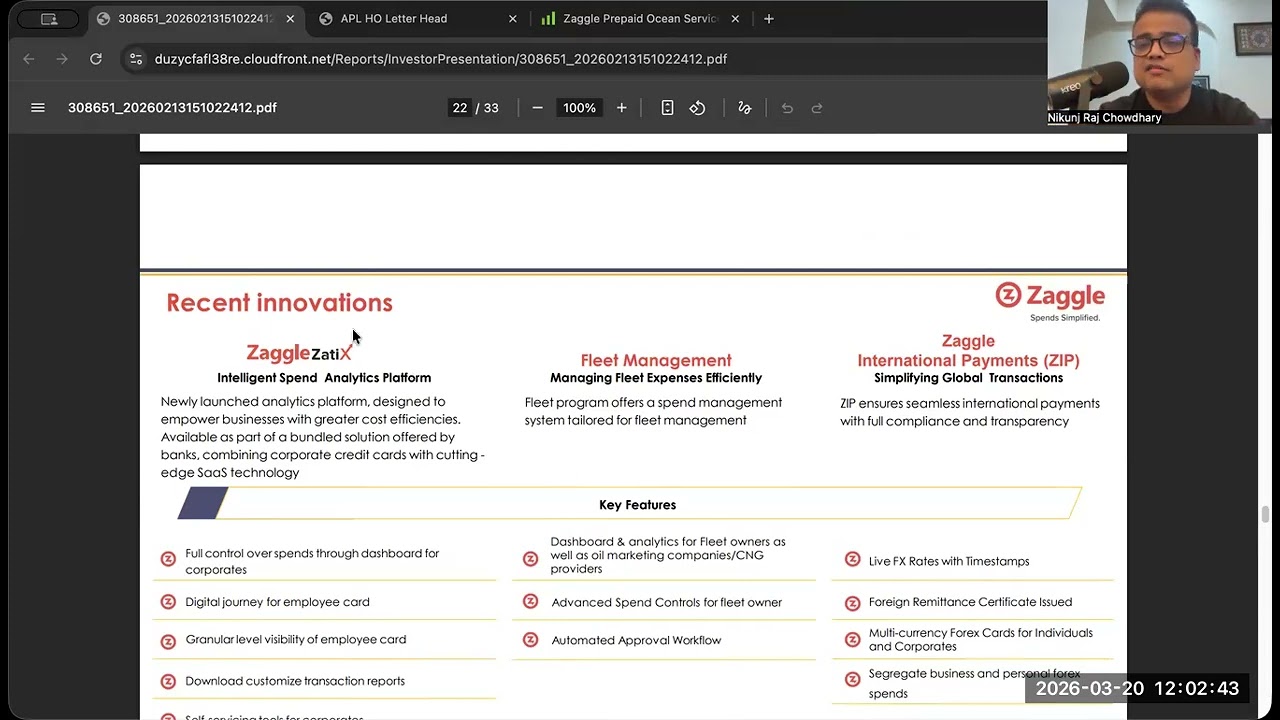Click the total page count '33'
1280x720 pixels.
point(491,108)
